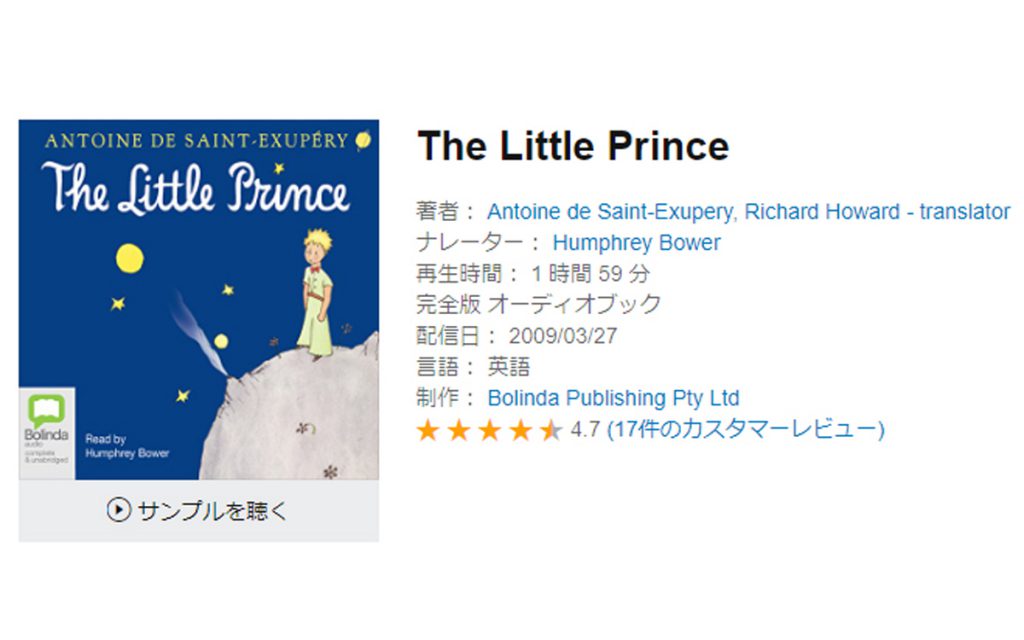This screenshot has width=1024, height=640.
Task: Click the half-filled fifth star
Action: point(550,431)
